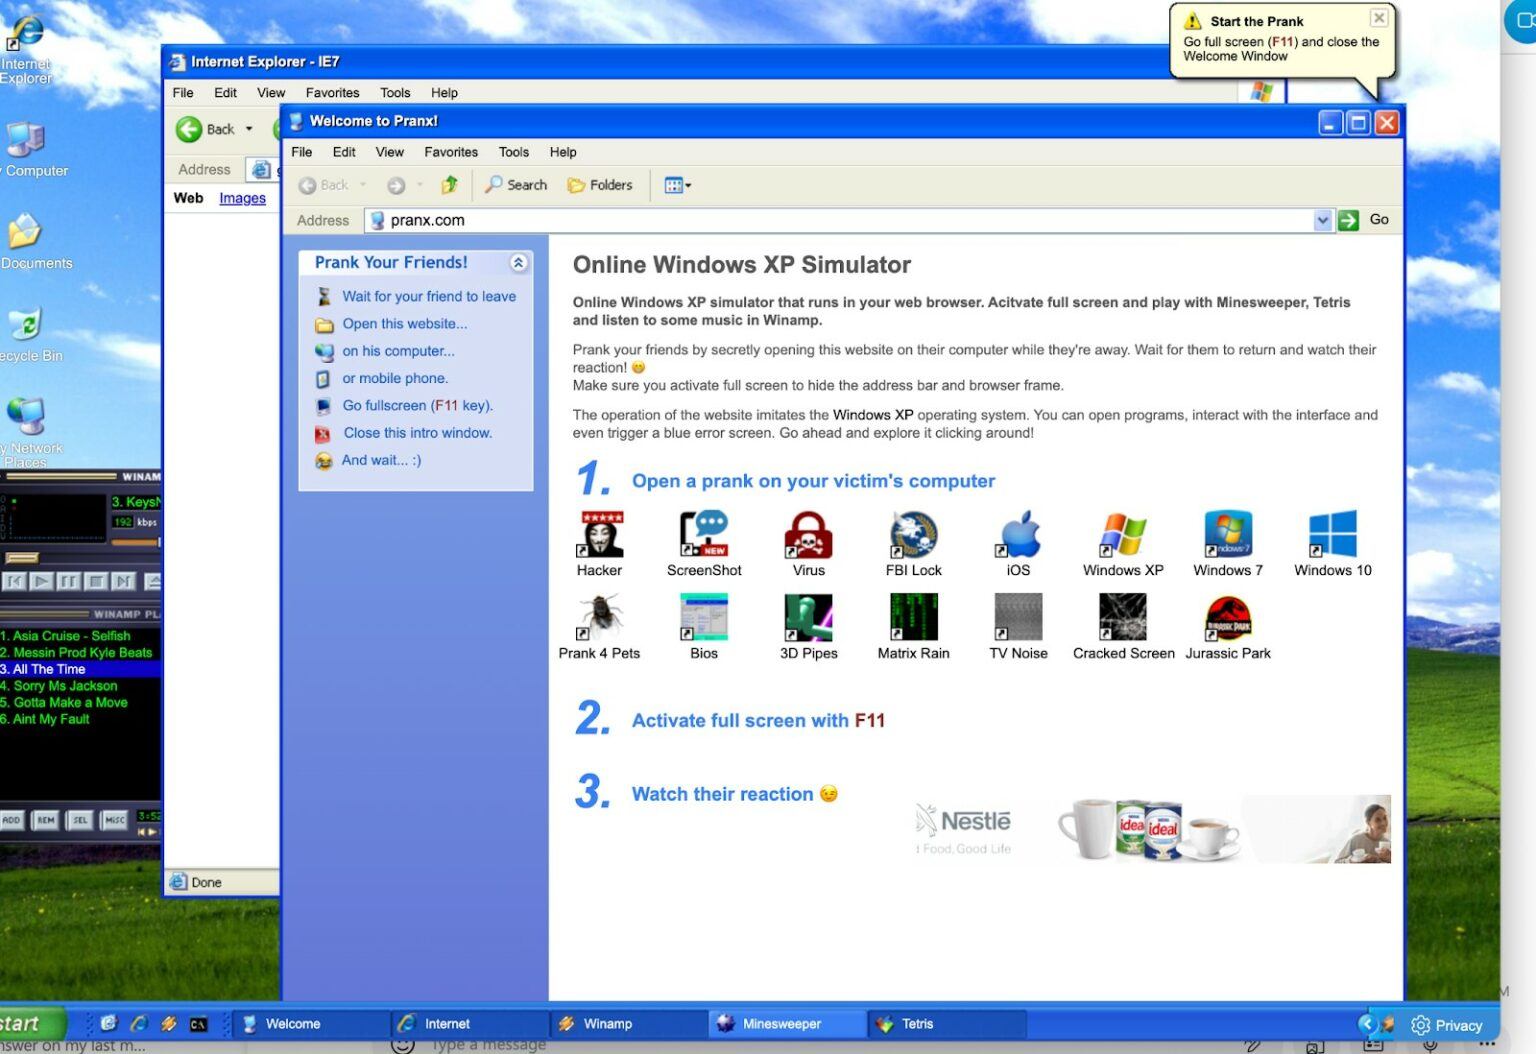1536x1054 pixels.
Task: Select the Cracked Screen prank icon
Action: pos(1122,618)
